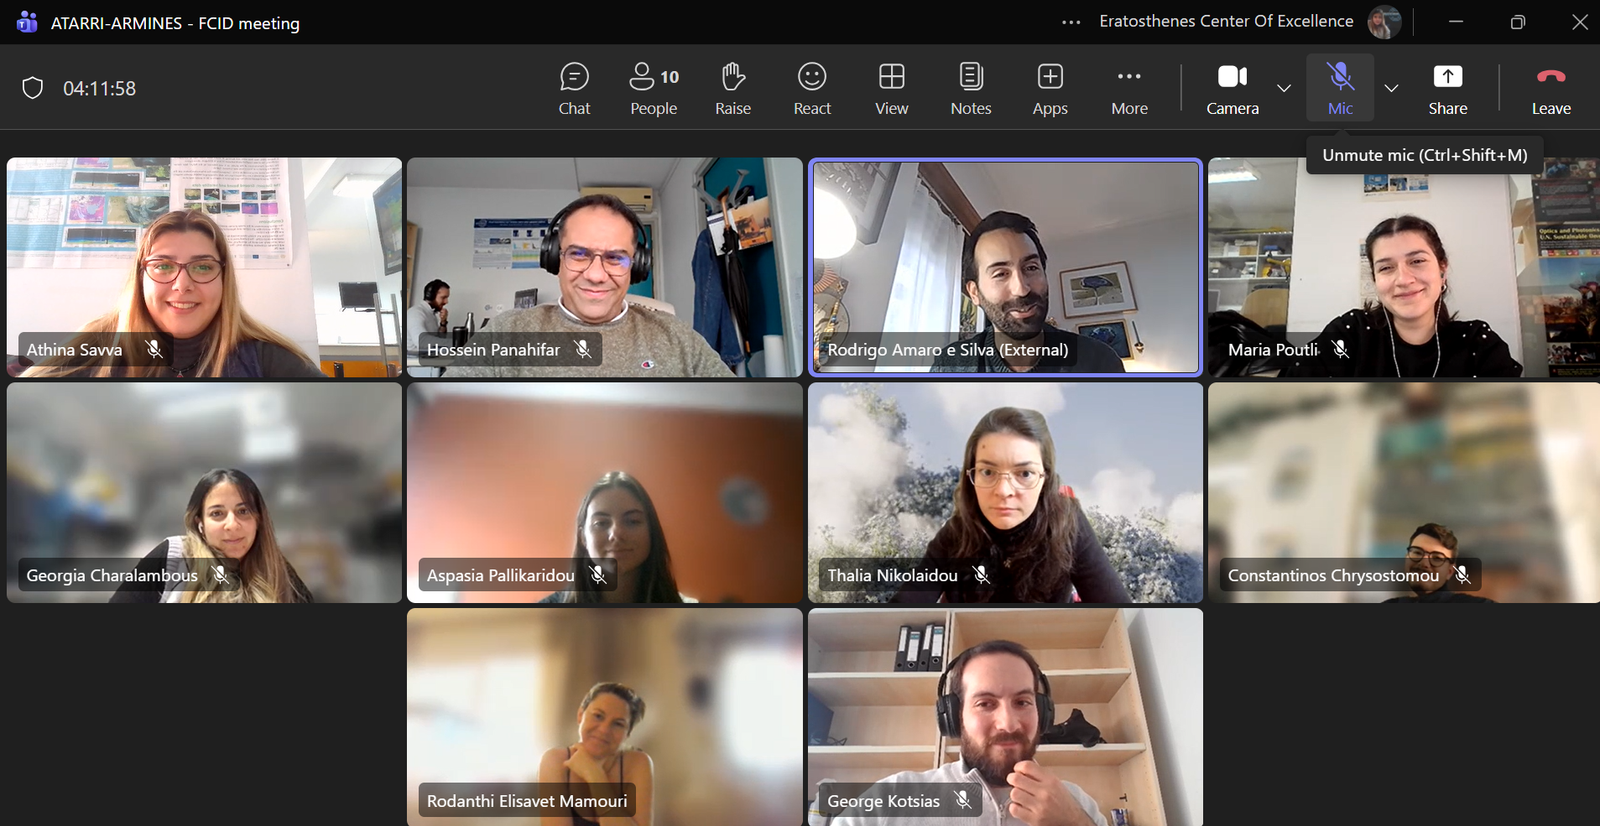Open meeting Notes
The height and width of the screenshot is (826, 1600).
(971, 88)
